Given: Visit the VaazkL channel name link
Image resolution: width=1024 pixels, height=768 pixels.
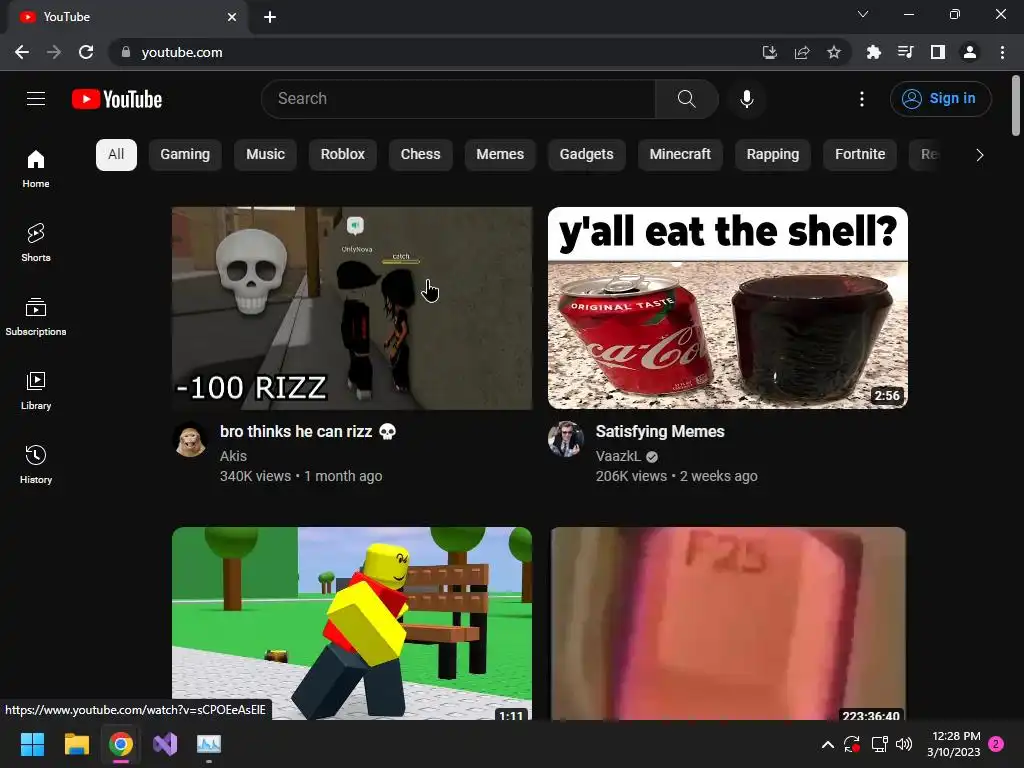Looking at the screenshot, I should click(618, 456).
